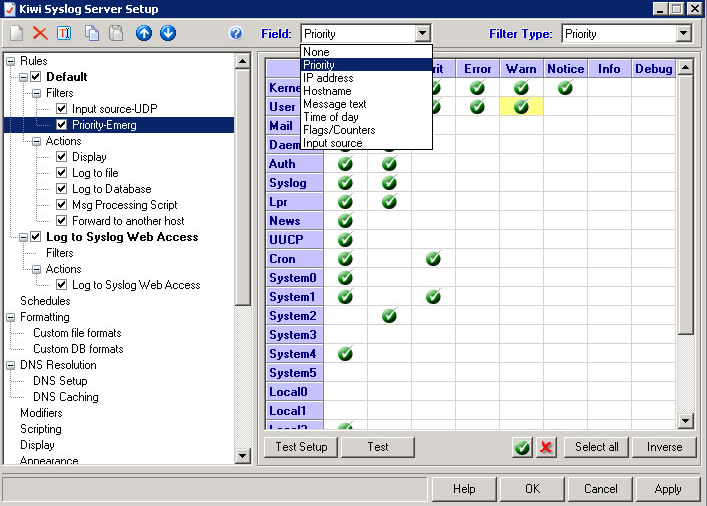Uncheck the Priority-Emerg filter checkbox
Image resolution: width=707 pixels, height=506 pixels.
(x=62, y=125)
